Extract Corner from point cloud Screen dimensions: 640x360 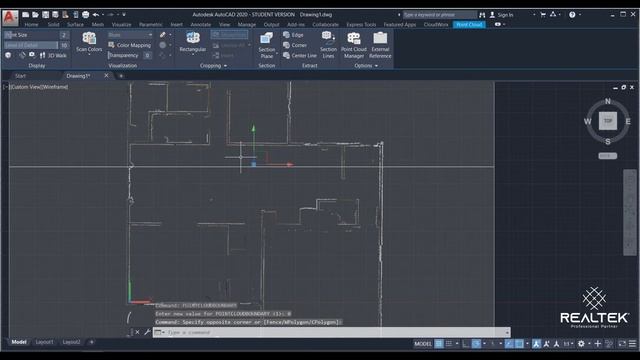[295, 45]
